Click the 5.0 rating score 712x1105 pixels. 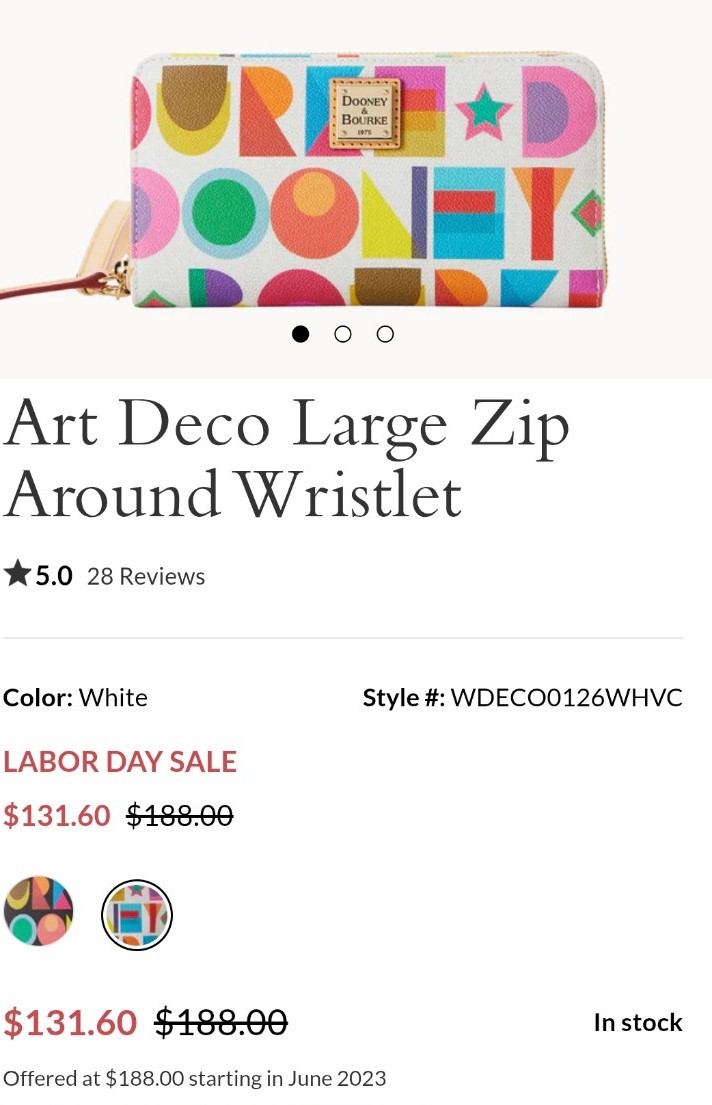coord(54,576)
